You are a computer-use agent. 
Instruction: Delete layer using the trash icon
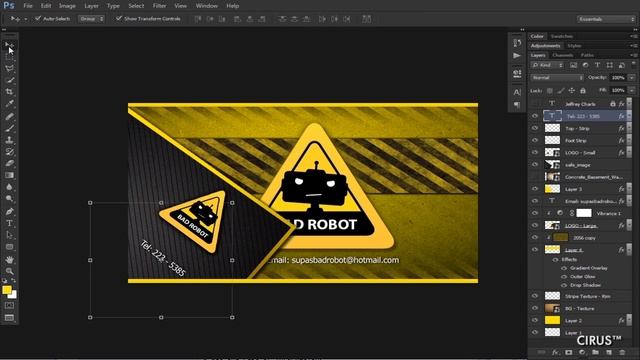tap(622, 352)
